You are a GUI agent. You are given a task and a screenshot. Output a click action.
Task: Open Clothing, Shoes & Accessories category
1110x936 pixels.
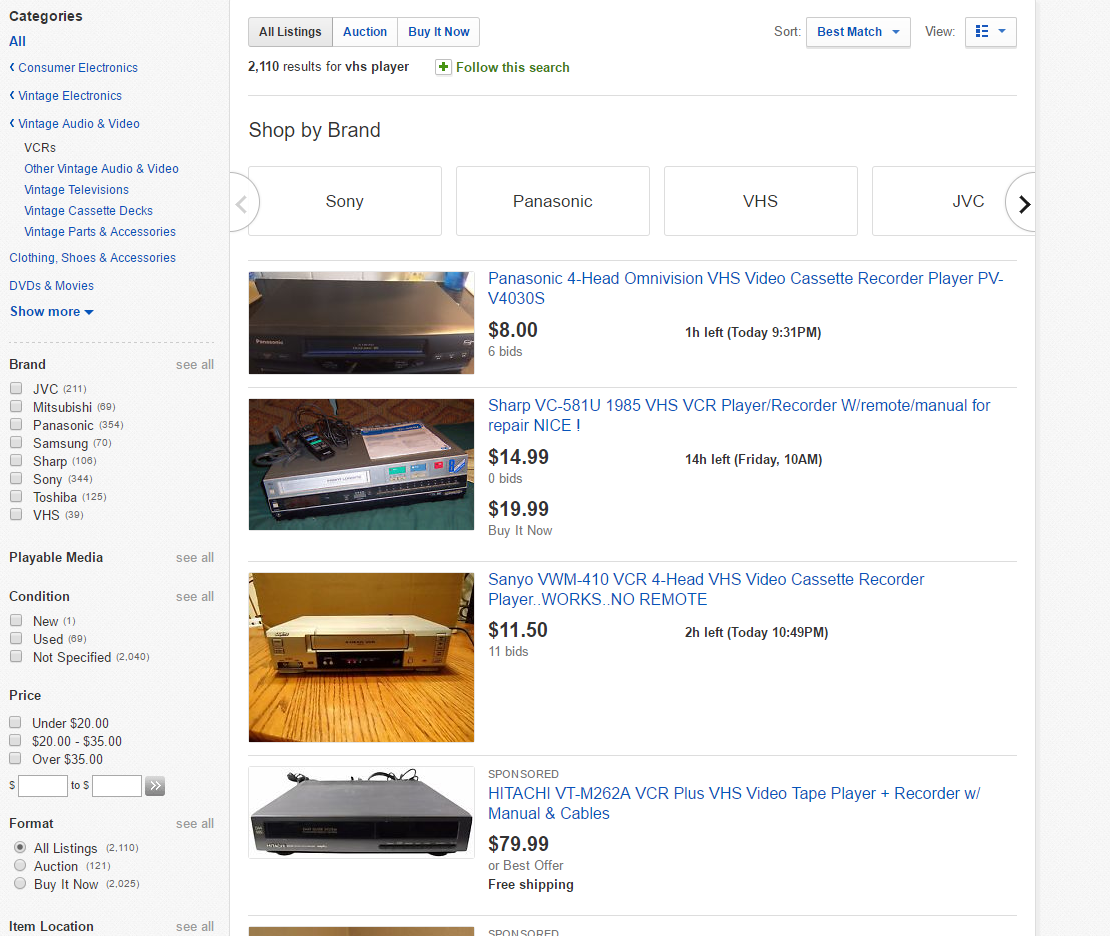pos(93,258)
